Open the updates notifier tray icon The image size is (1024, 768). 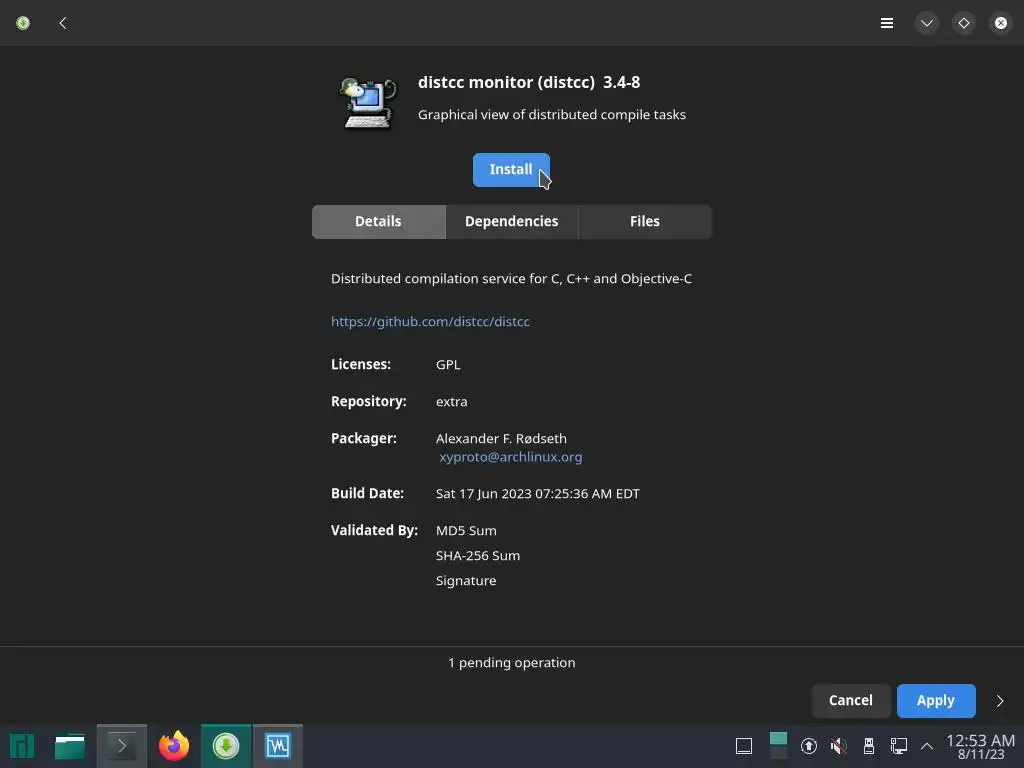[x=808, y=746]
